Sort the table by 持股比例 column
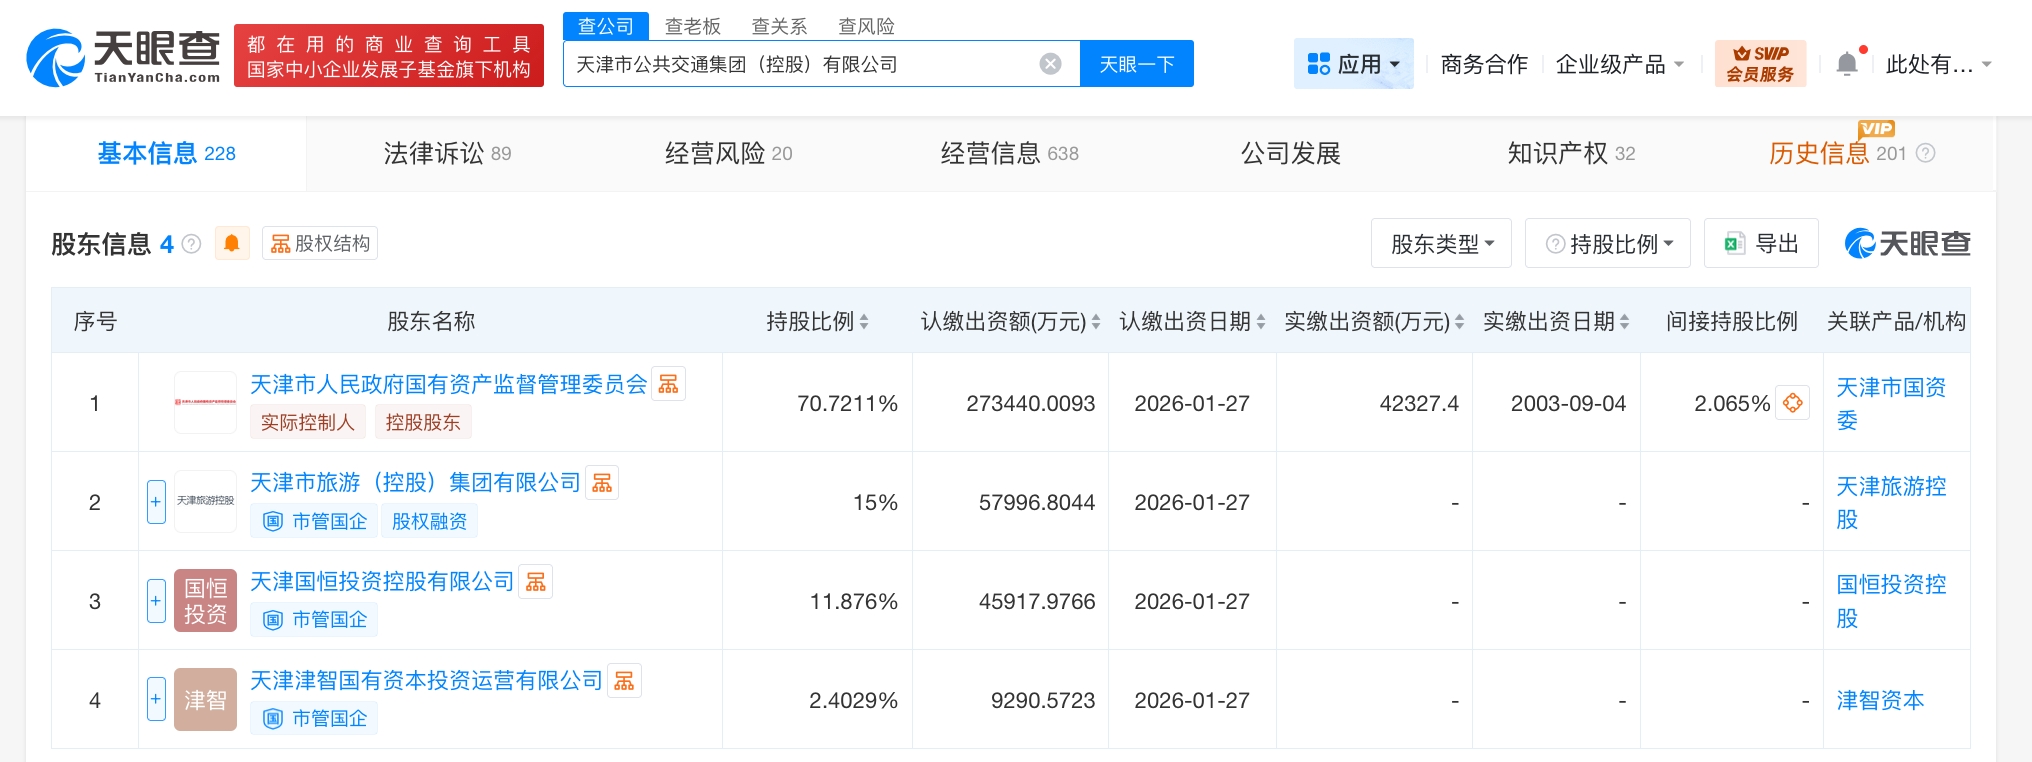The image size is (2032, 762). coord(817,321)
